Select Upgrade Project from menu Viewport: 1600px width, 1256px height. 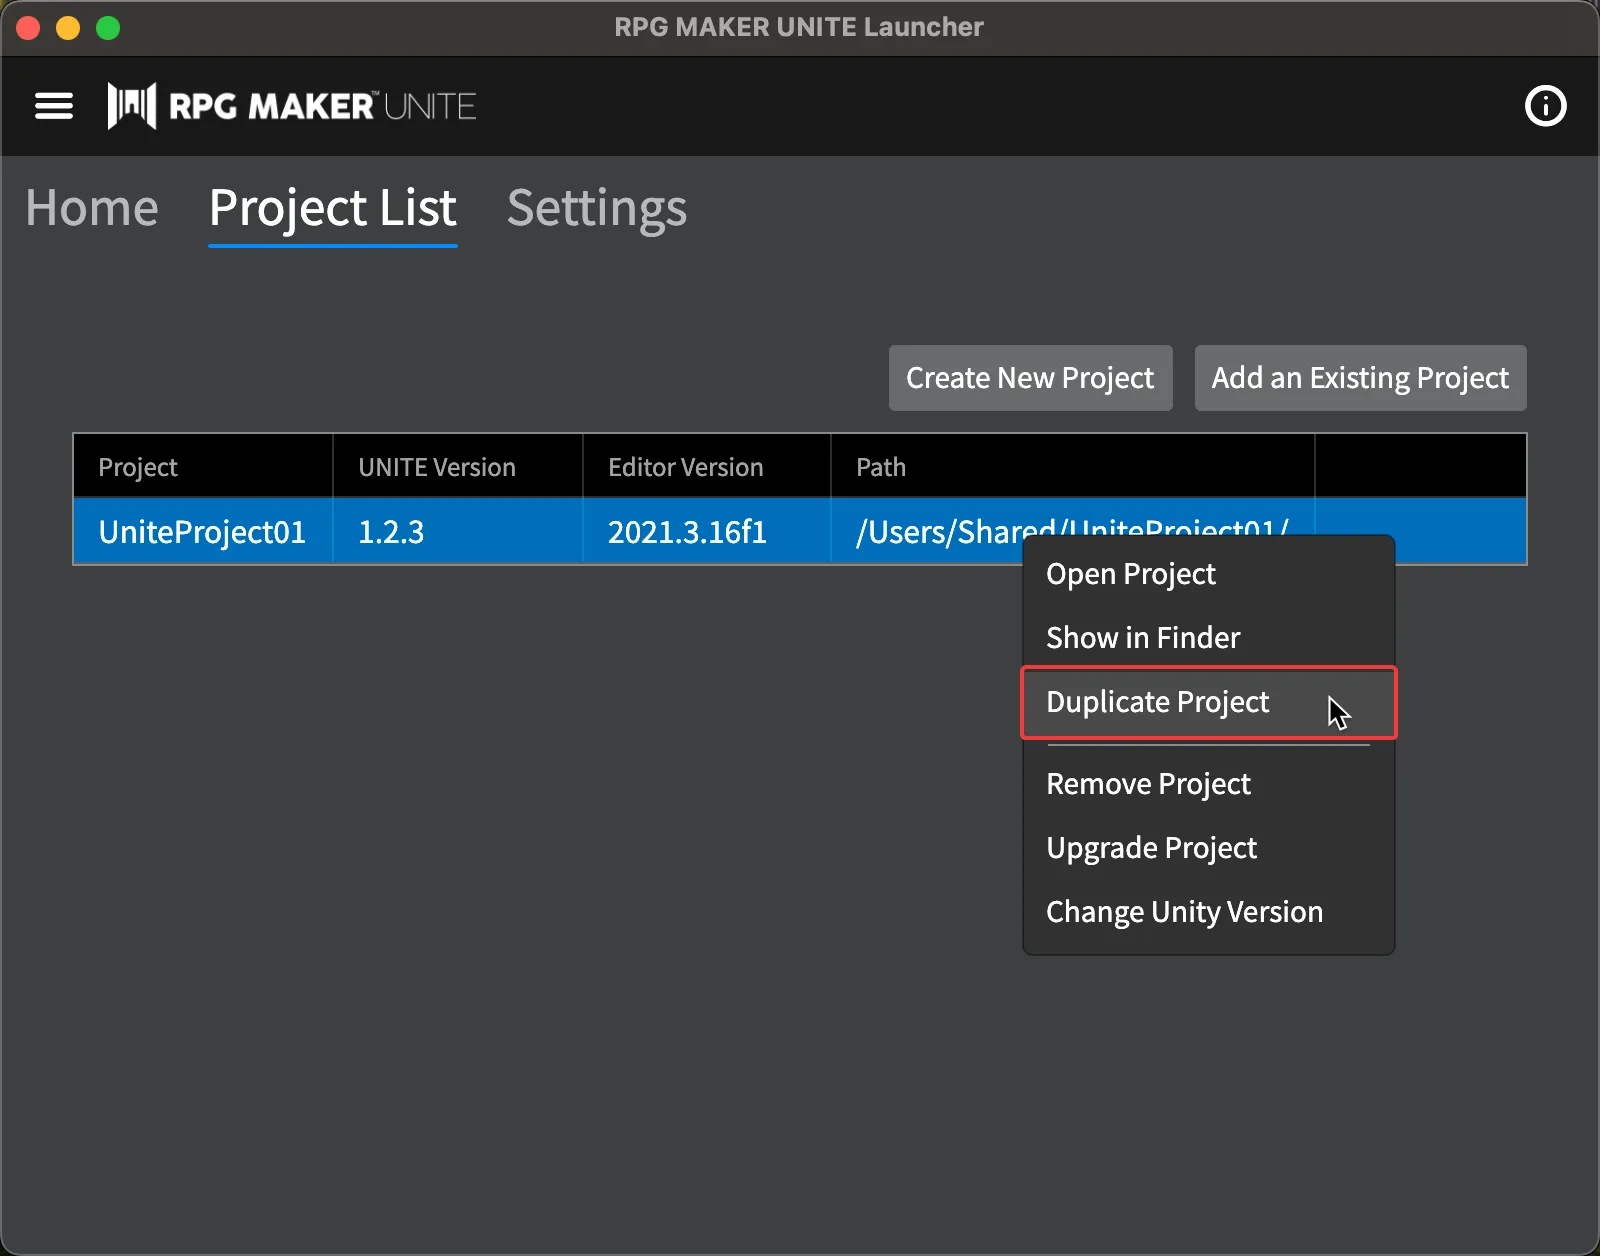tap(1151, 848)
